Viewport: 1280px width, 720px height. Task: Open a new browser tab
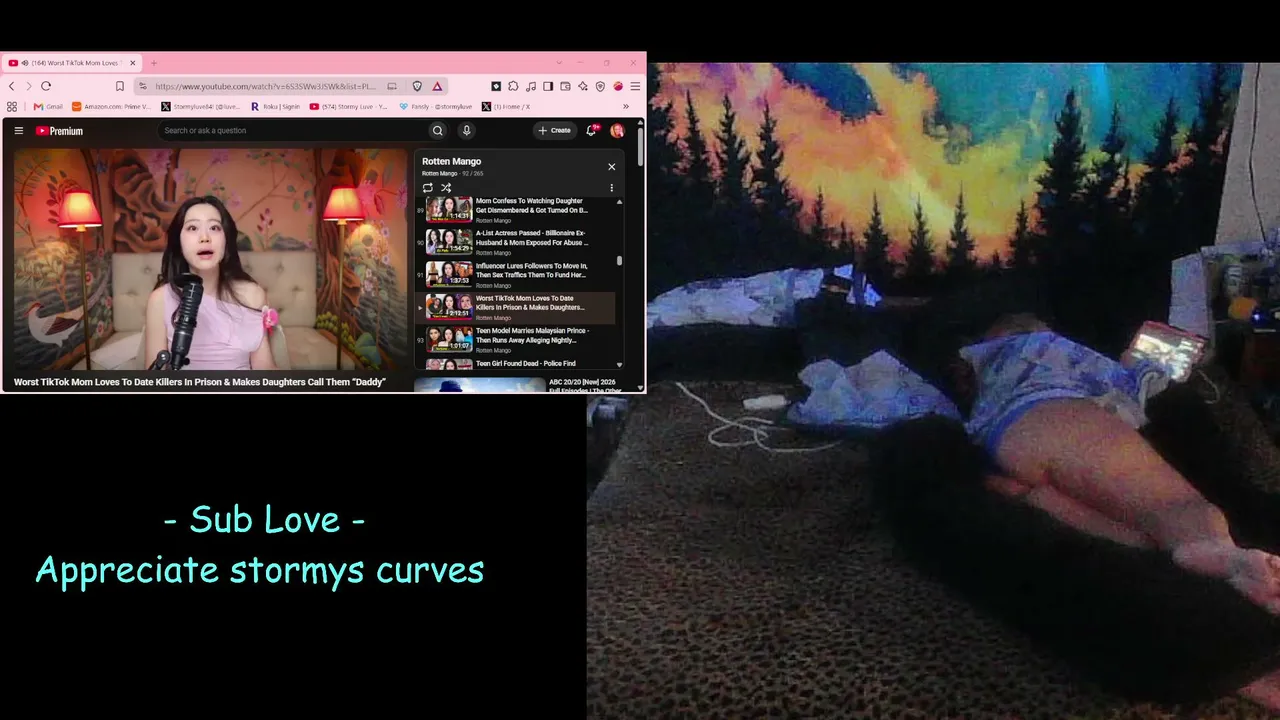coord(153,63)
